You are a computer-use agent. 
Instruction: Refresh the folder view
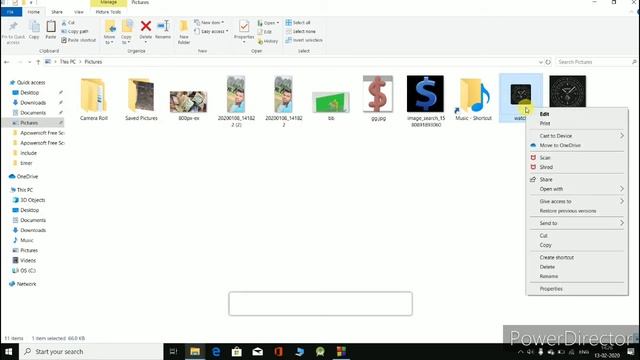pyautogui.click(x=548, y=62)
